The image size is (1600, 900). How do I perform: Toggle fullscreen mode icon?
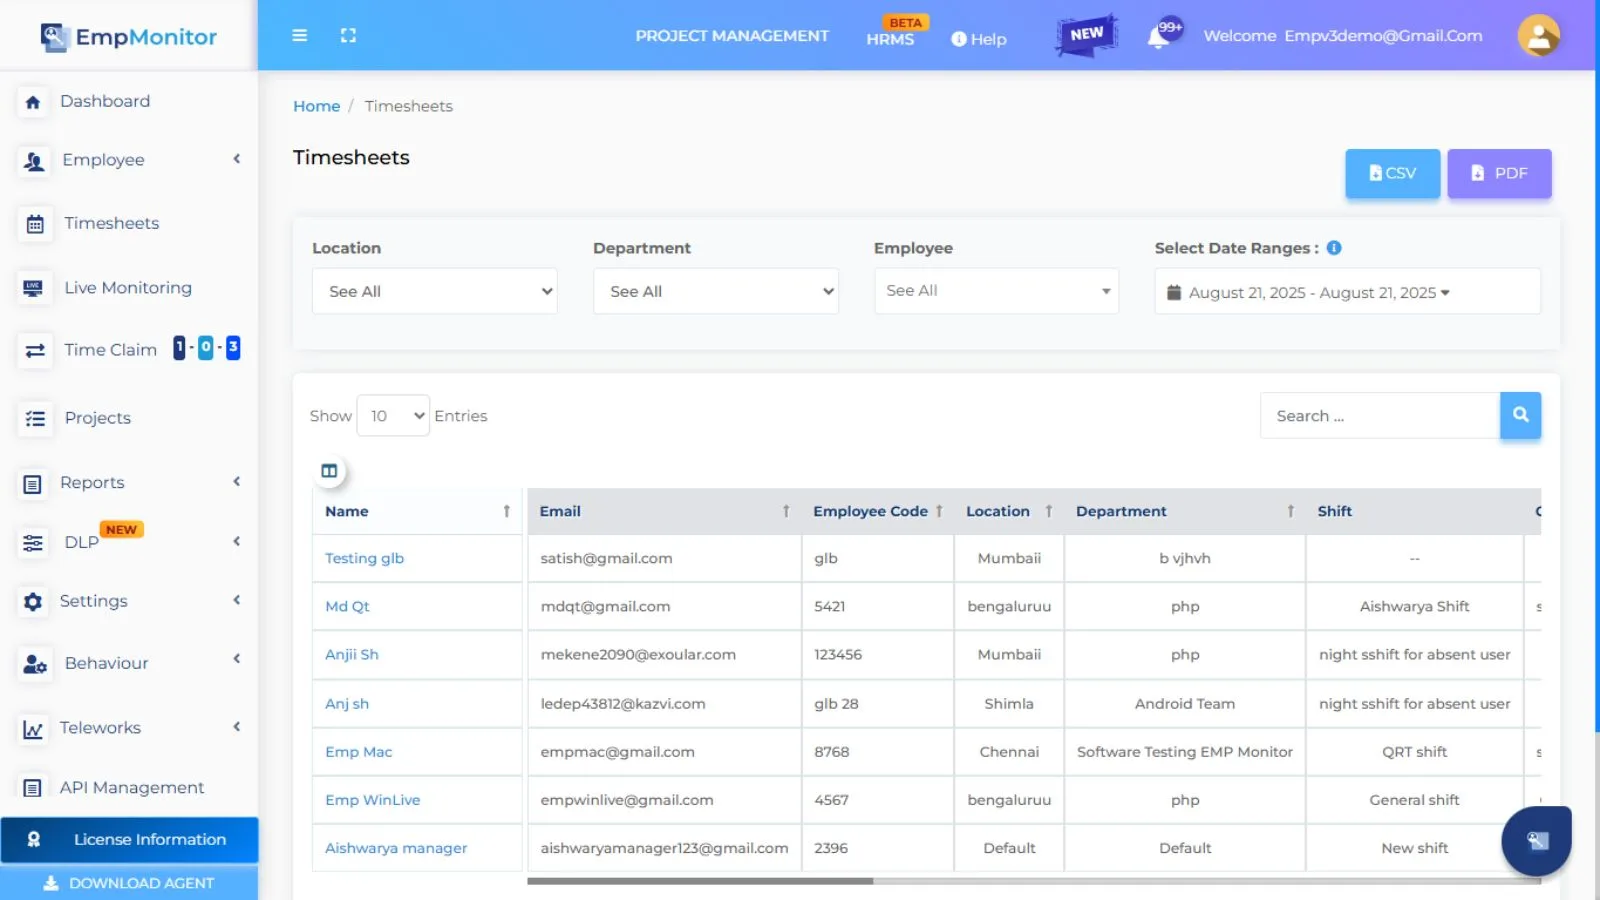coord(348,35)
